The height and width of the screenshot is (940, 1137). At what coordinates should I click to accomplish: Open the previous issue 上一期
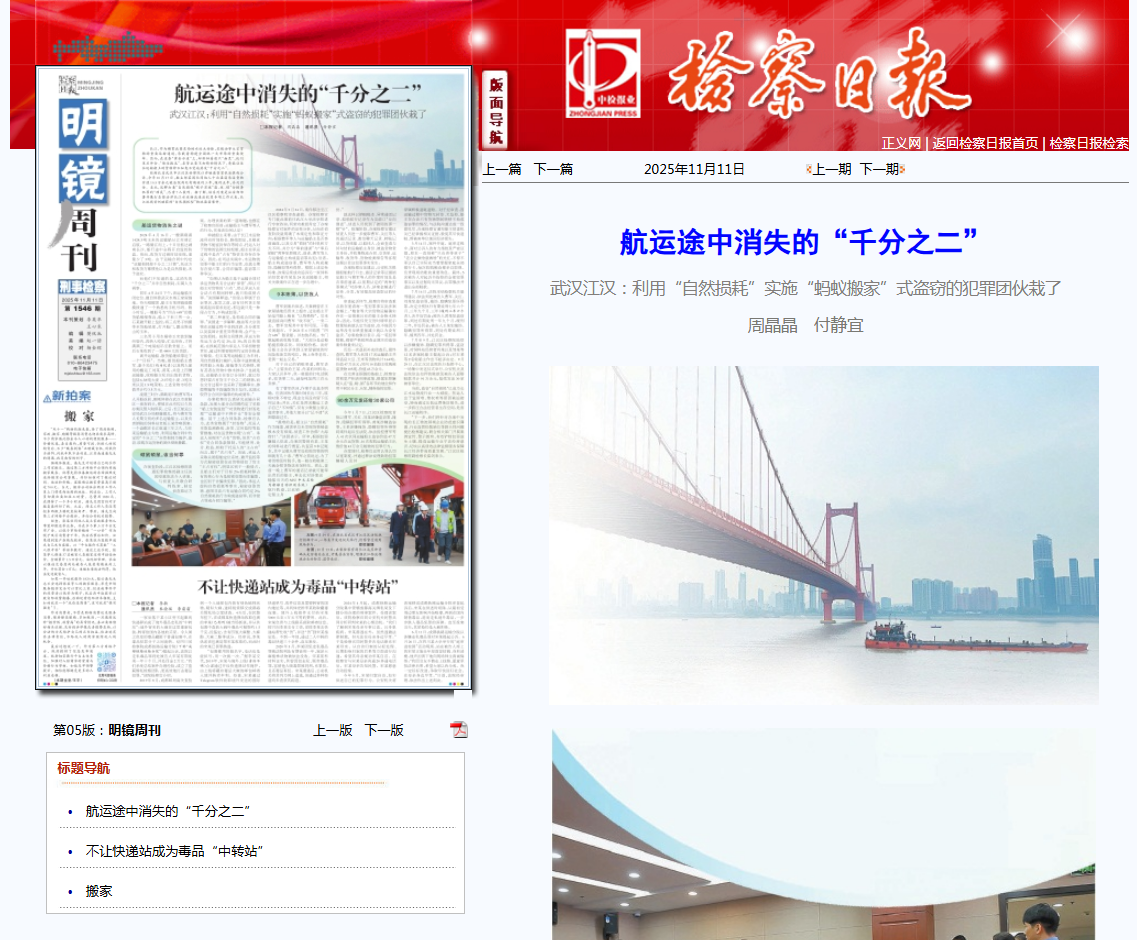831,170
